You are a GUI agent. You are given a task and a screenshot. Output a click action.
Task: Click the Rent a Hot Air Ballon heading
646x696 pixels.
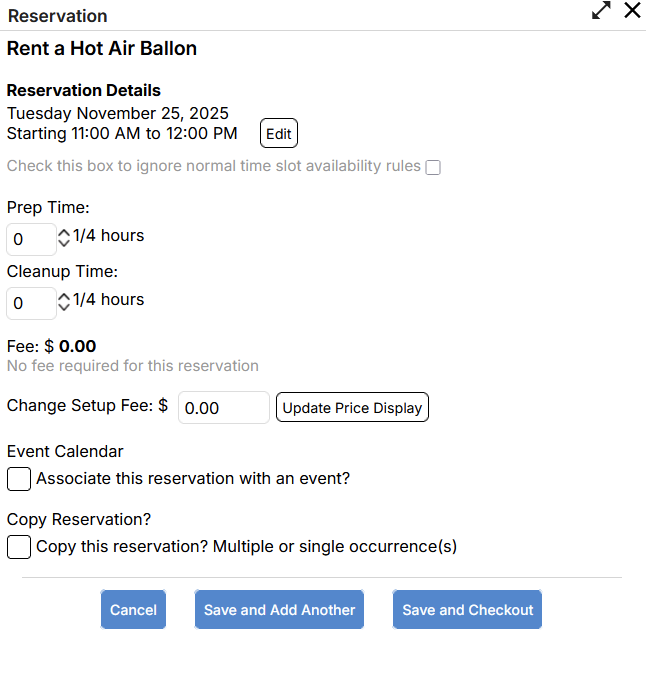coord(102,49)
